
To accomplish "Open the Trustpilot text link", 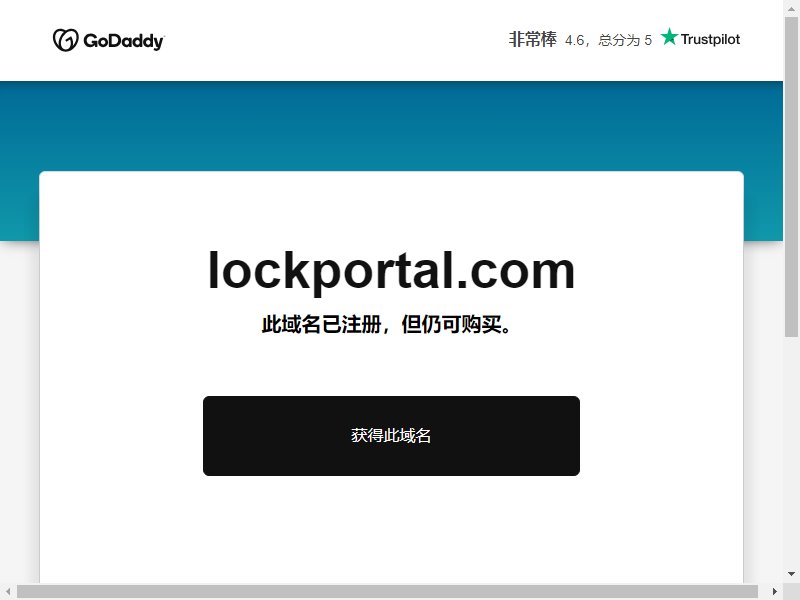I will click(x=710, y=39).
